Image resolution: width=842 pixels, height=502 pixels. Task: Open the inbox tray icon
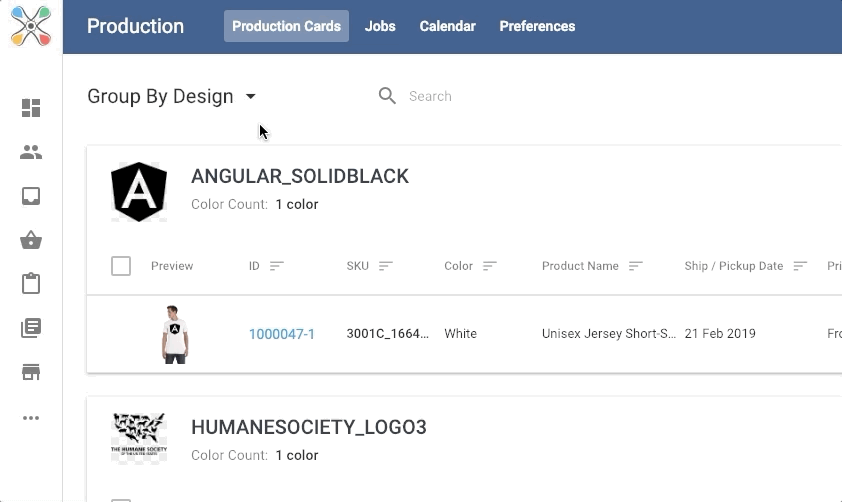[x=31, y=196]
